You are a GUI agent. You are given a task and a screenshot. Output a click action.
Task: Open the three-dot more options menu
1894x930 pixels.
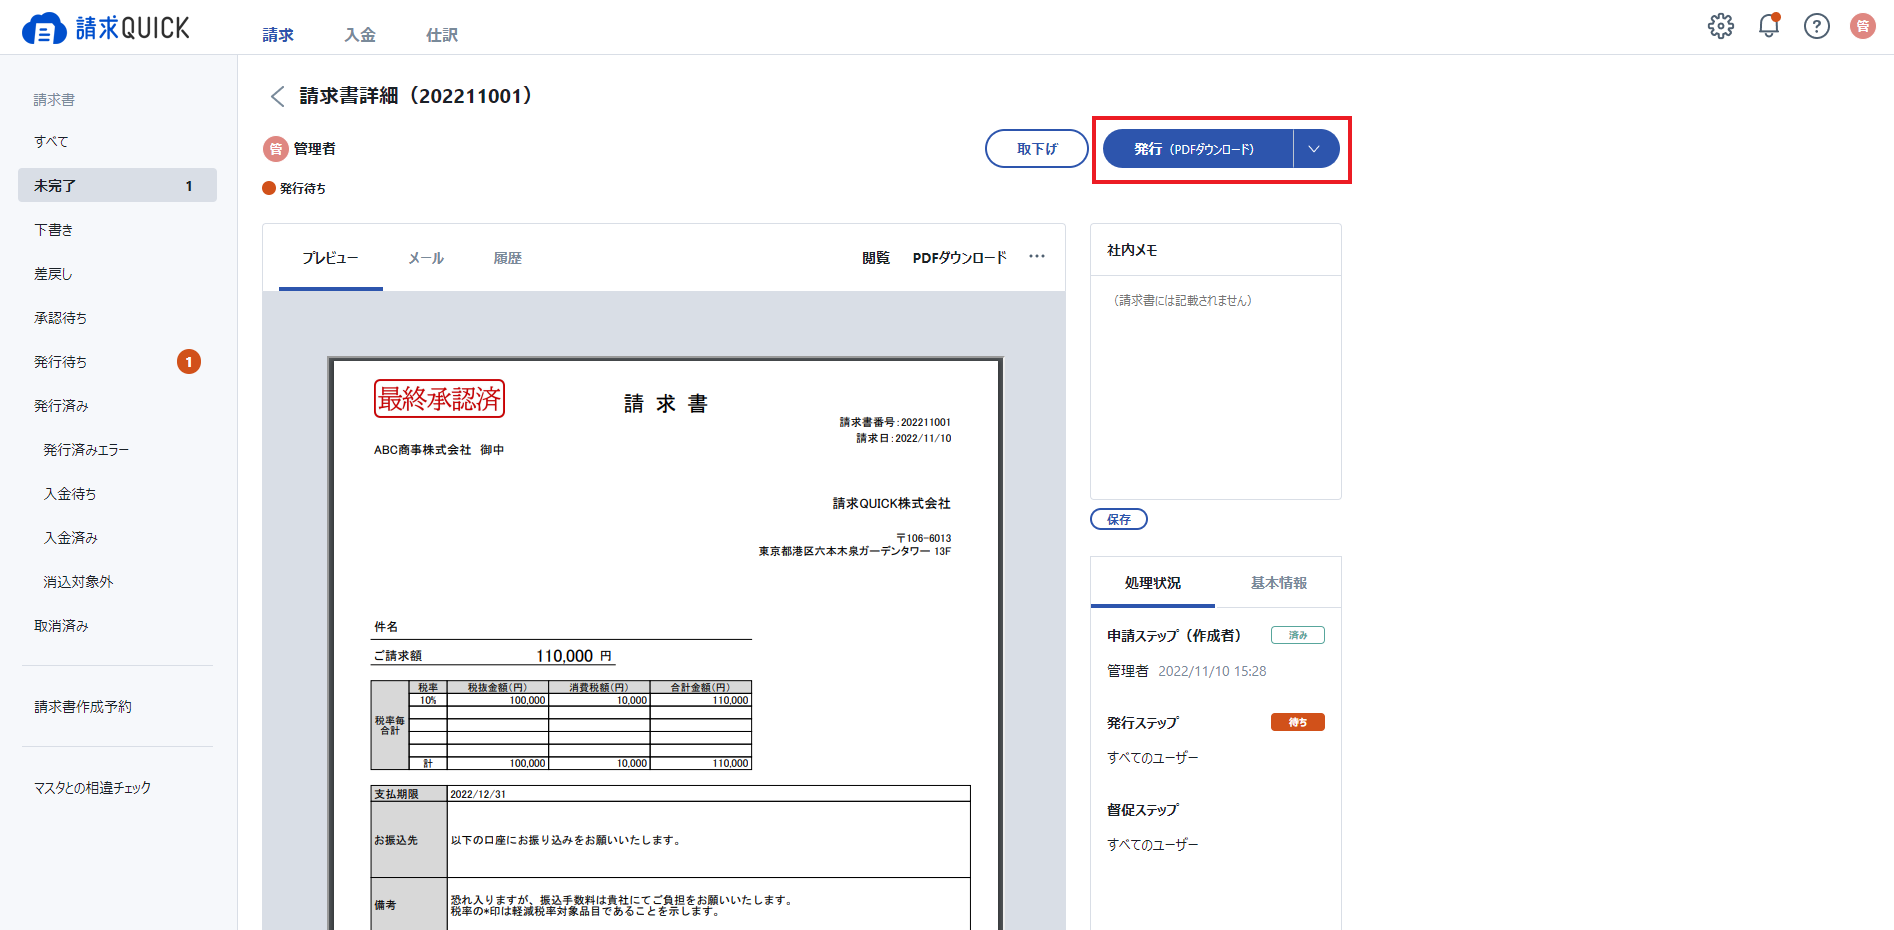1037,257
